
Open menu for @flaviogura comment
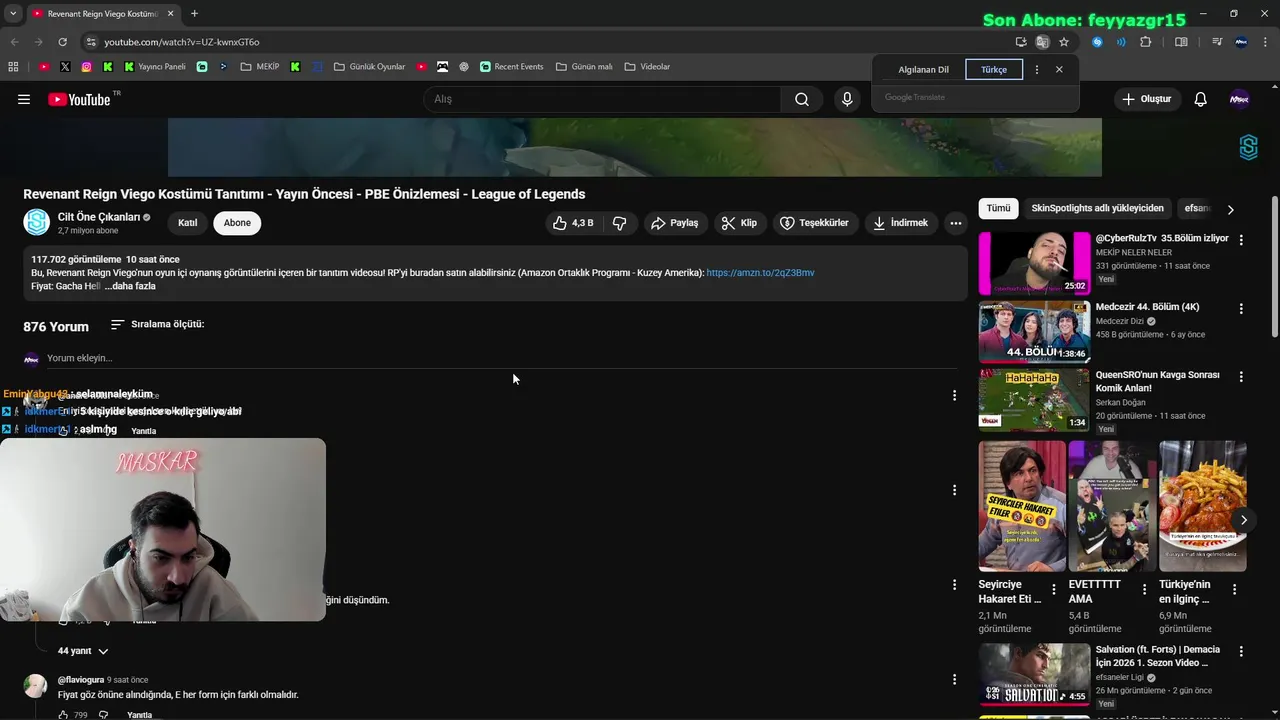pyautogui.click(x=954, y=680)
